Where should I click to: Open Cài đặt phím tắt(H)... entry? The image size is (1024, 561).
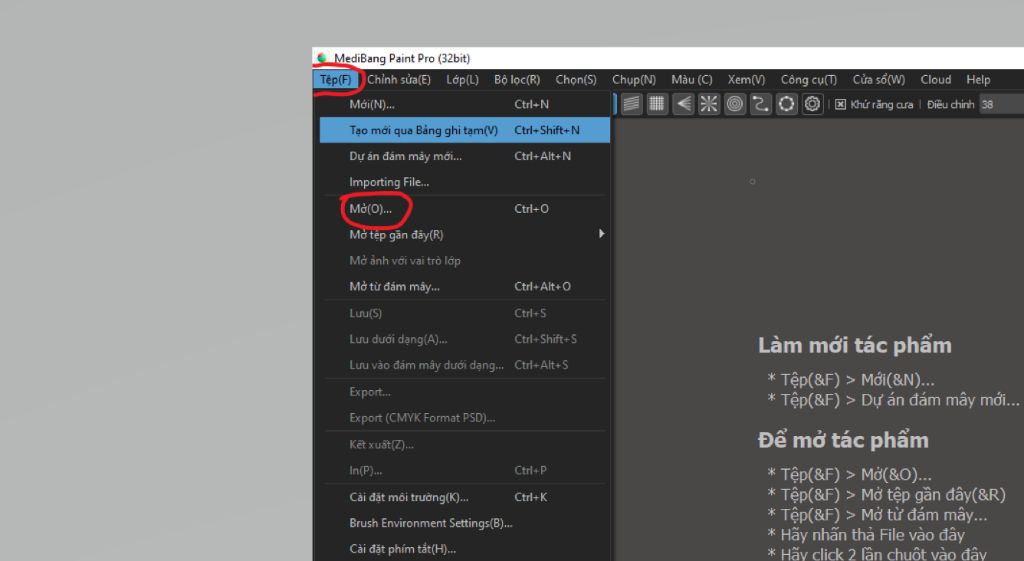pos(465,549)
